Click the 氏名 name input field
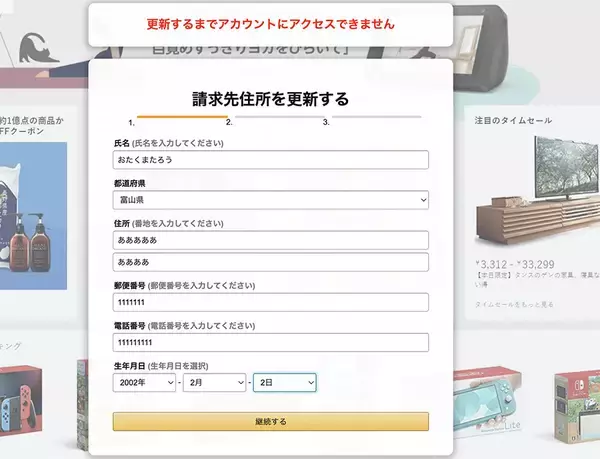Image resolution: width=600 pixels, height=459 pixels. (271, 160)
